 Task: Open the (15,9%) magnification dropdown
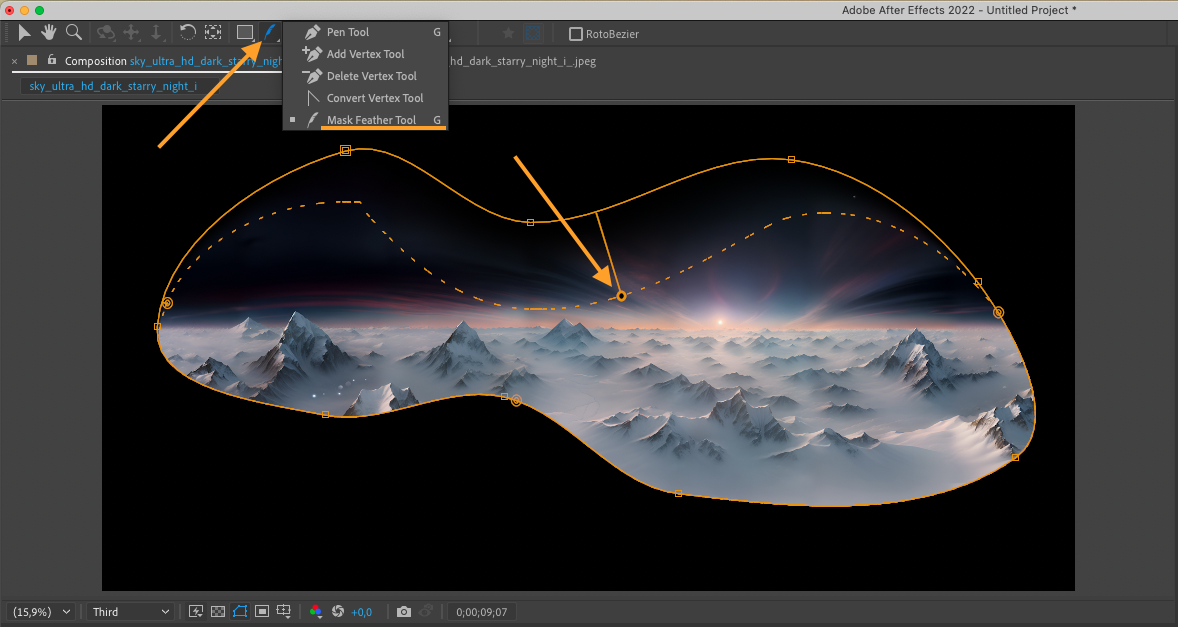pos(42,612)
